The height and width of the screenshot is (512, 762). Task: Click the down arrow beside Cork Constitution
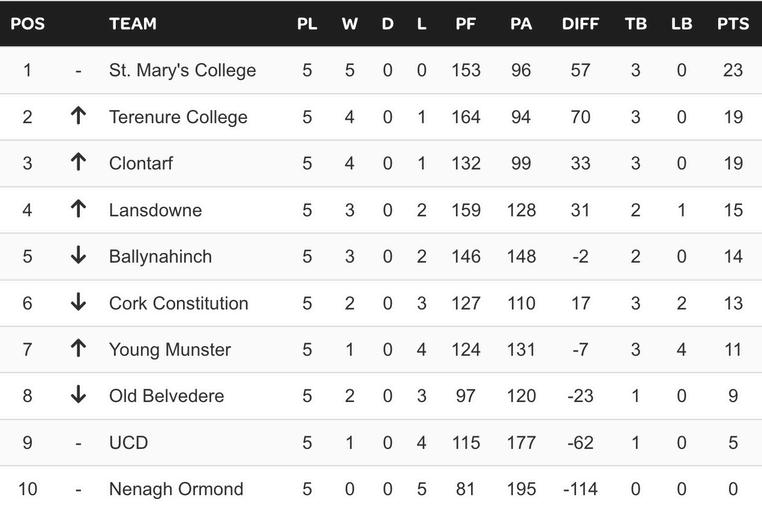tap(78, 302)
